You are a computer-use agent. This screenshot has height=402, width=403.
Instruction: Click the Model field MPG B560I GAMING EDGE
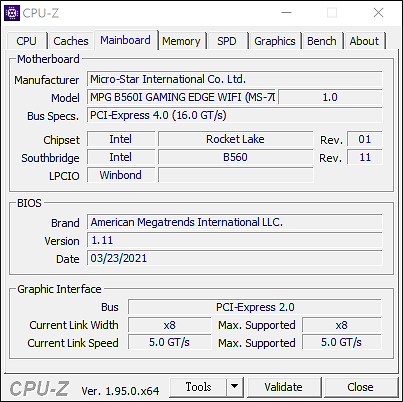coord(182,97)
